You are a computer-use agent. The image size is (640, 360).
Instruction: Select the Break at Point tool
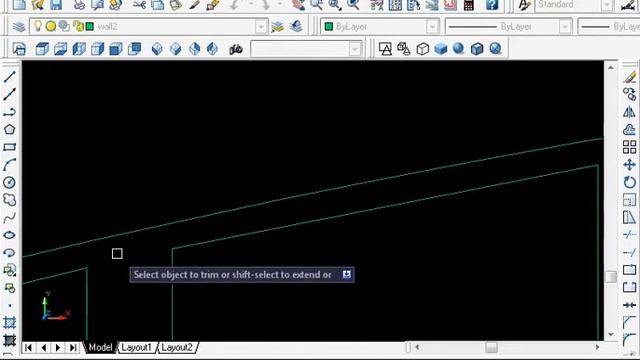coord(630,270)
